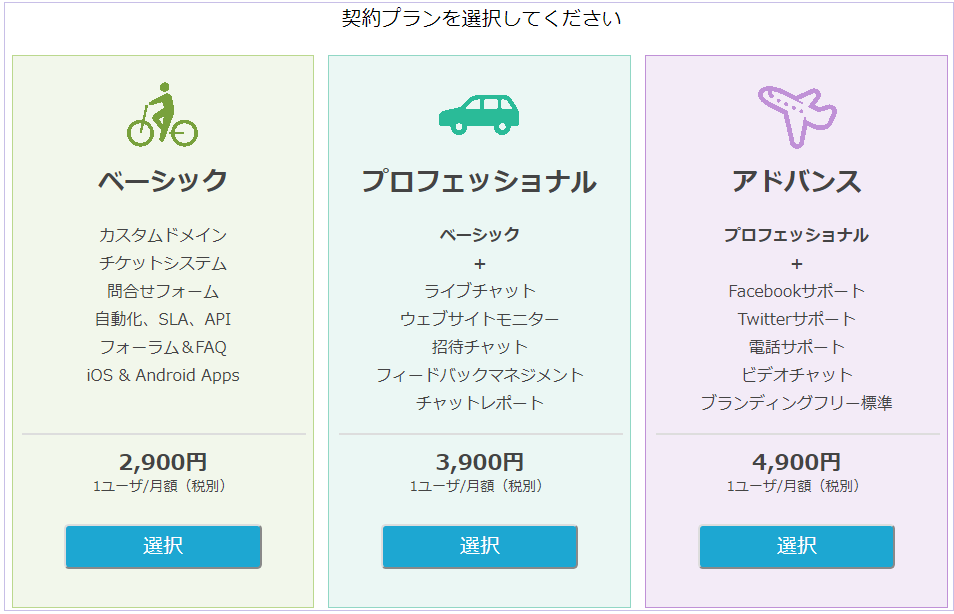Screen dimensions: 954x614
Task: Click the Facebookサポート feature text
Action: [797, 291]
